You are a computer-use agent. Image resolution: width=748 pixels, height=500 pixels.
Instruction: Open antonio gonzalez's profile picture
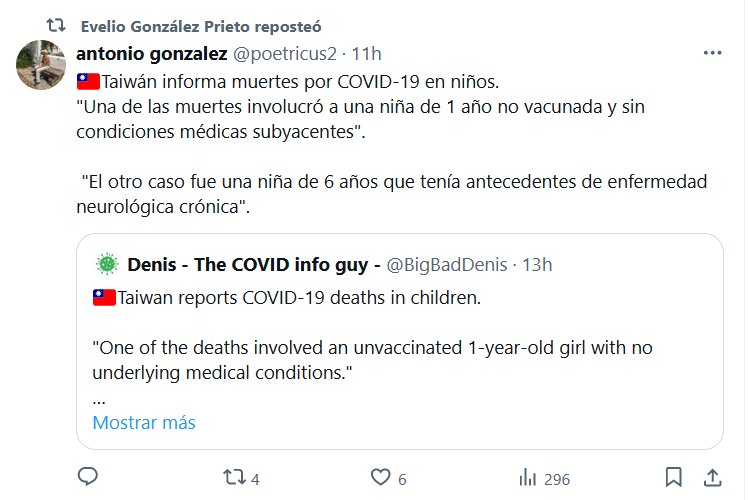(x=42, y=67)
